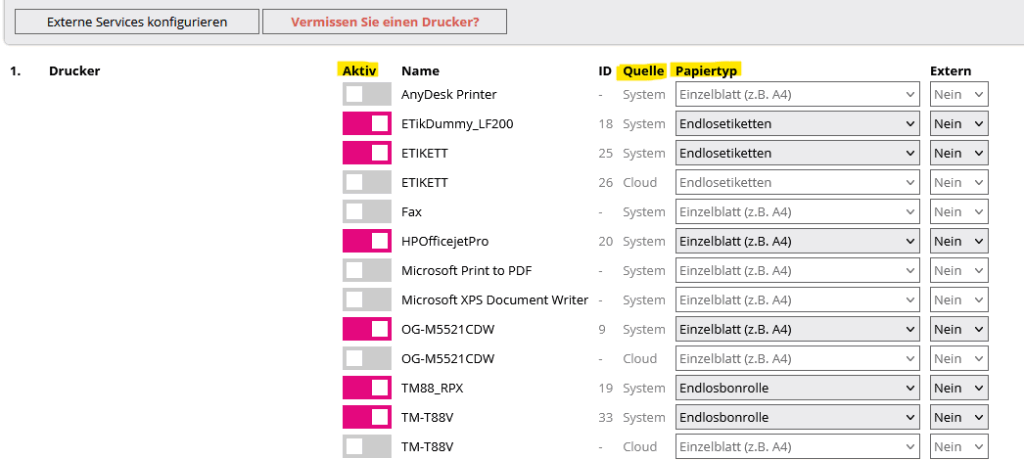Viewport: 1024px width, 460px height.
Task: Expand the Extern dropdown for ETIKETT ID 25
Action: pyautogui.click(x=959, y=153)
